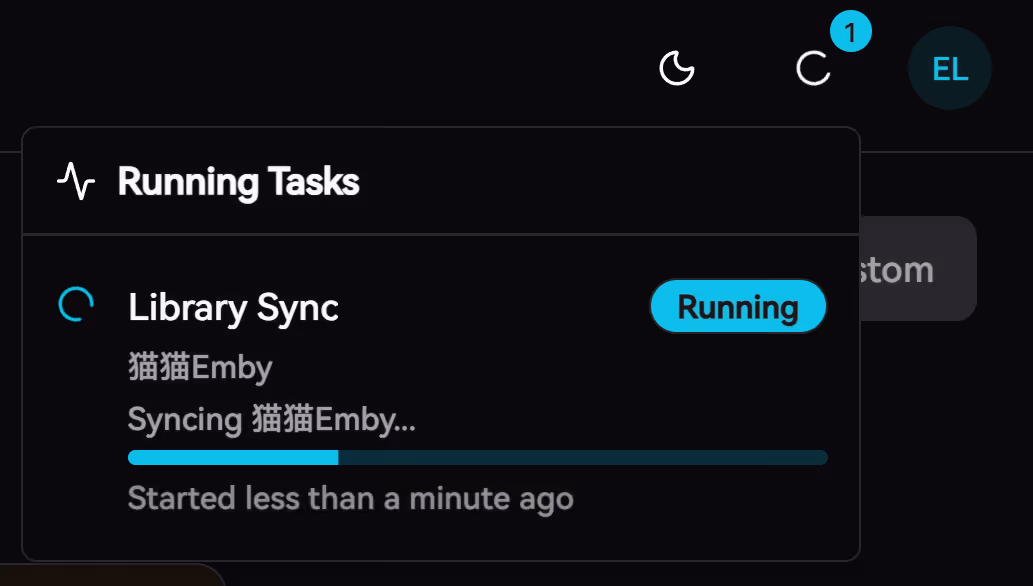This screenshot has height=586, width=1033.
Task: Click the unfilled portion of the sync progress bar
Action: [582, 457]
